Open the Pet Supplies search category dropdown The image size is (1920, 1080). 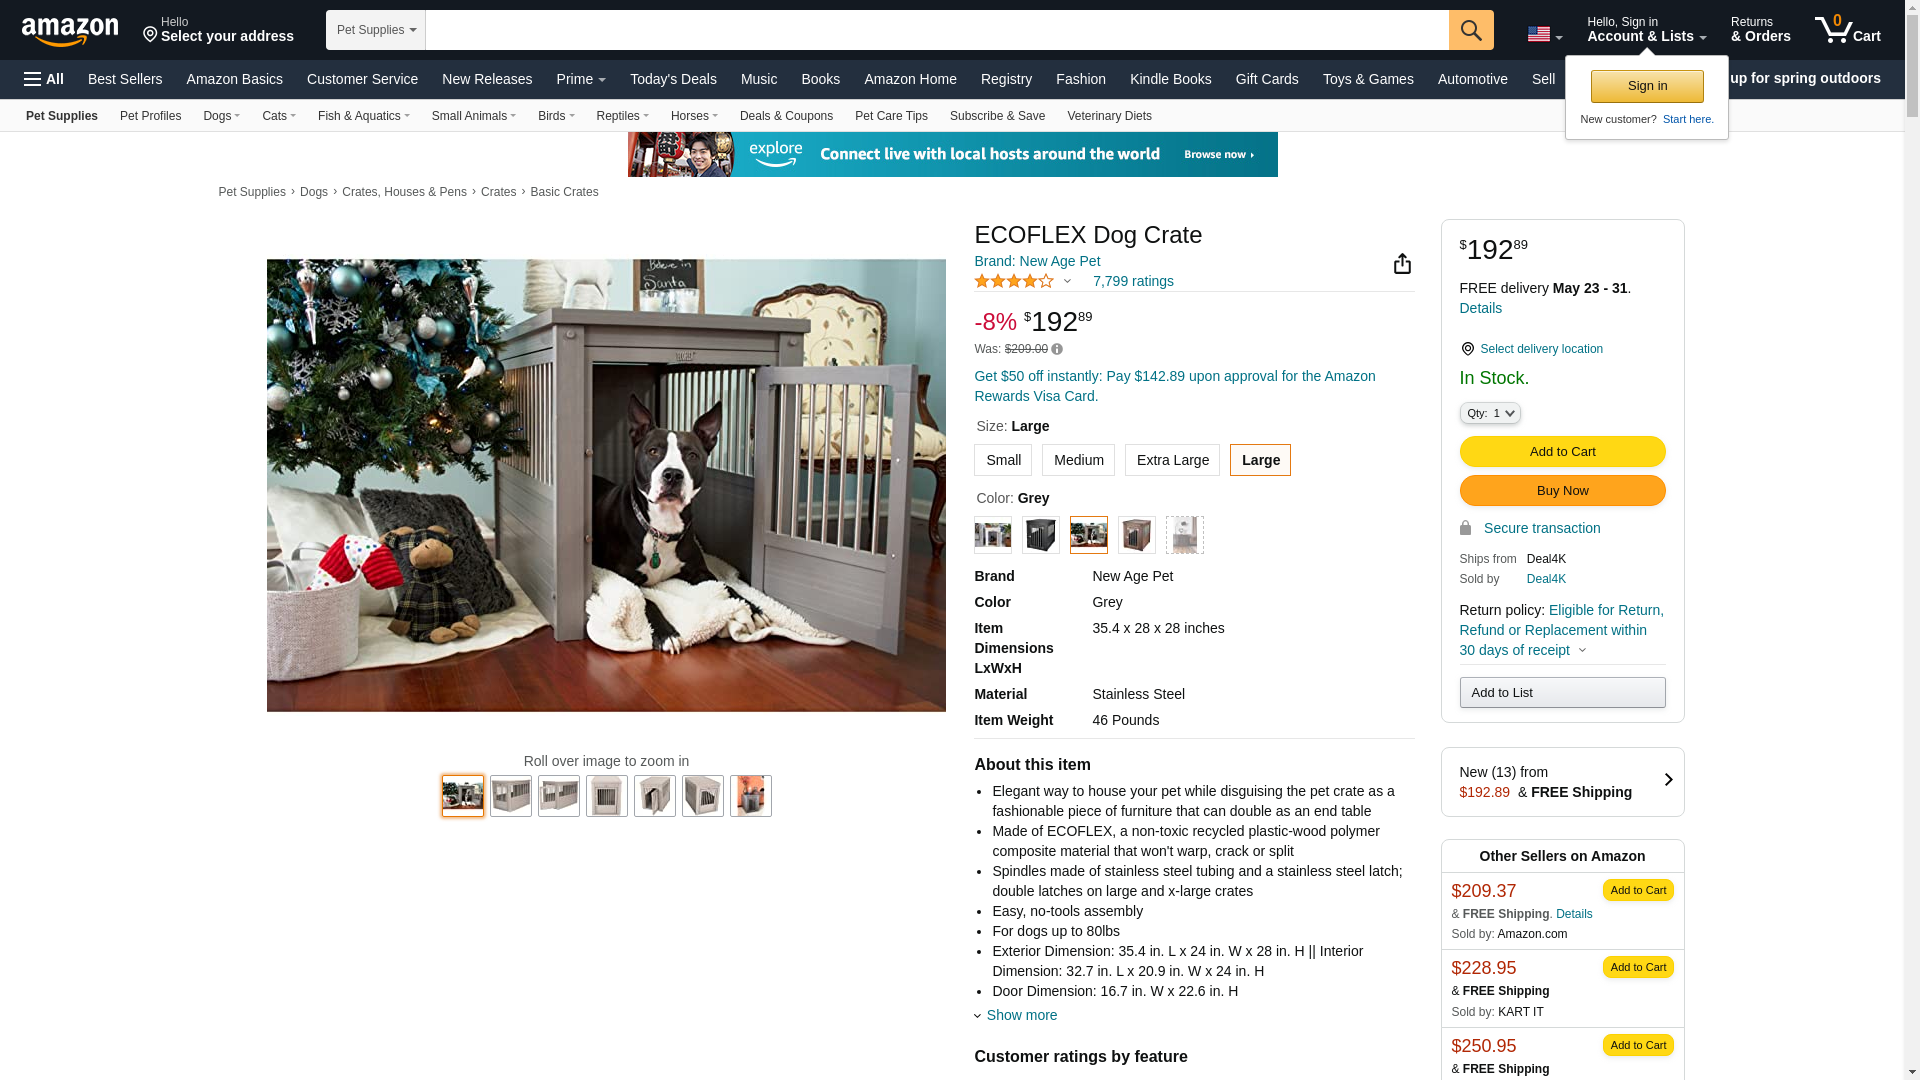pos(376,30)
